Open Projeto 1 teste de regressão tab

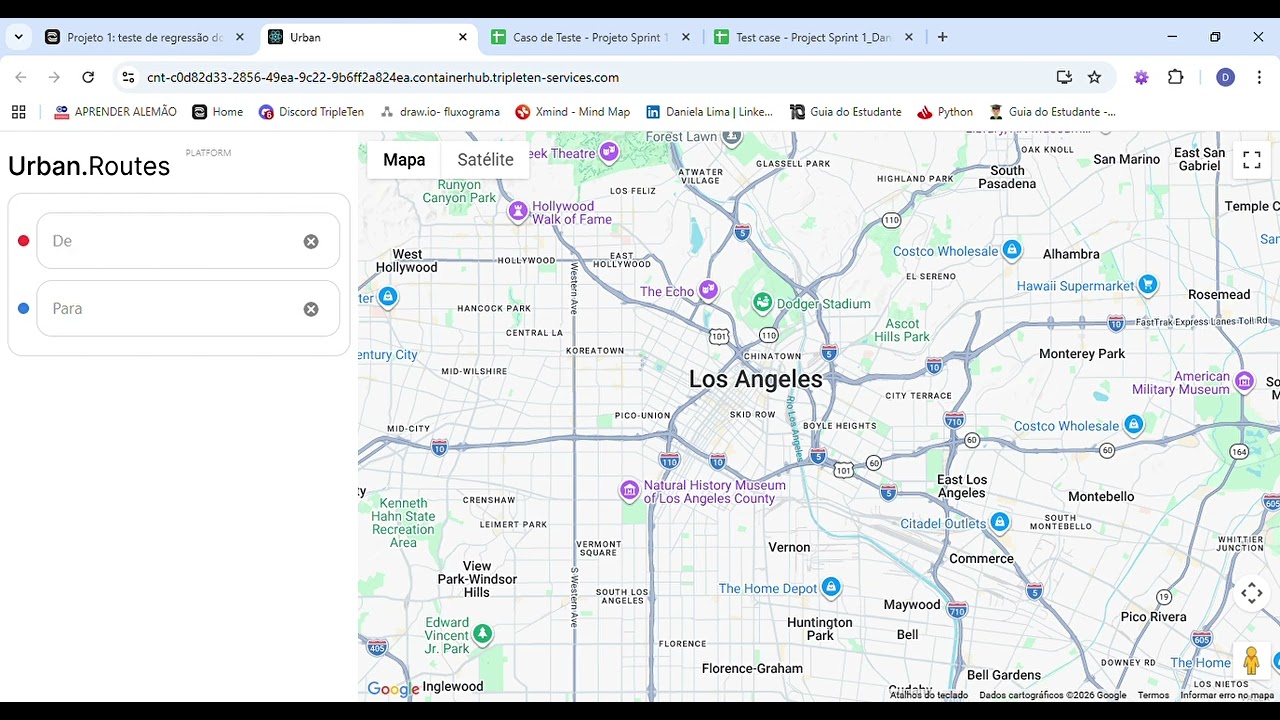[144, 37]
